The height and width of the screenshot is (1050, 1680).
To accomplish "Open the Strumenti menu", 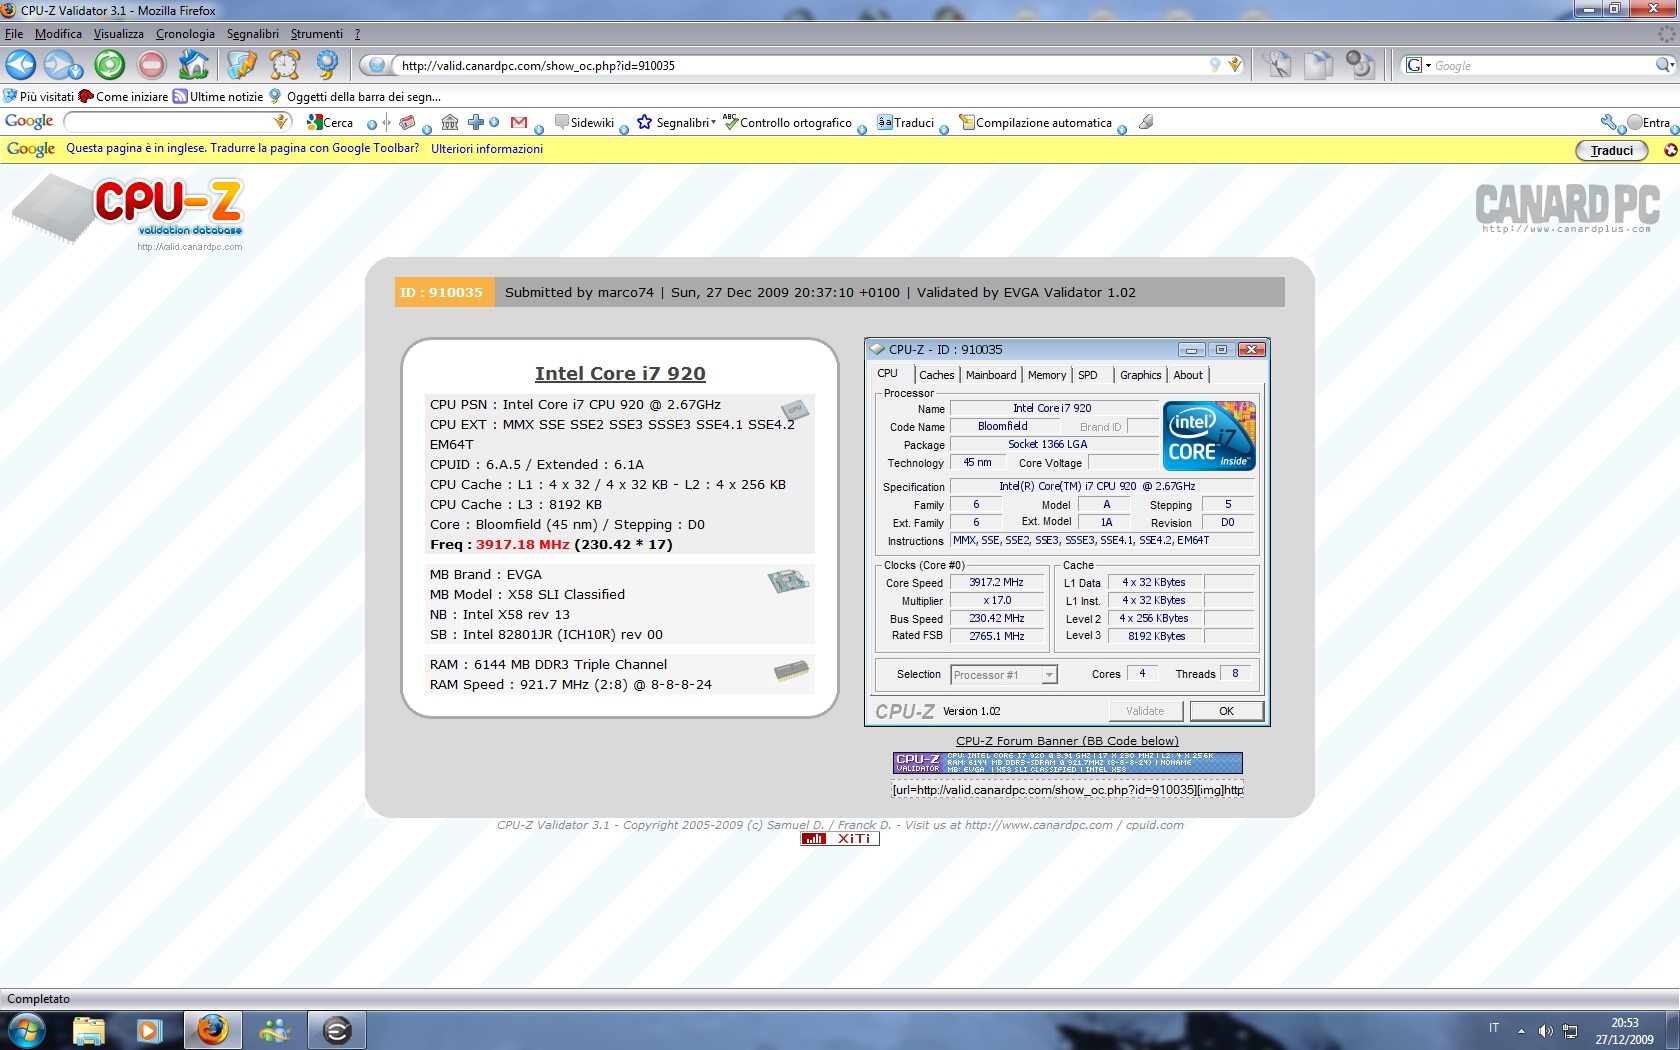I will [x=316, y=34].
